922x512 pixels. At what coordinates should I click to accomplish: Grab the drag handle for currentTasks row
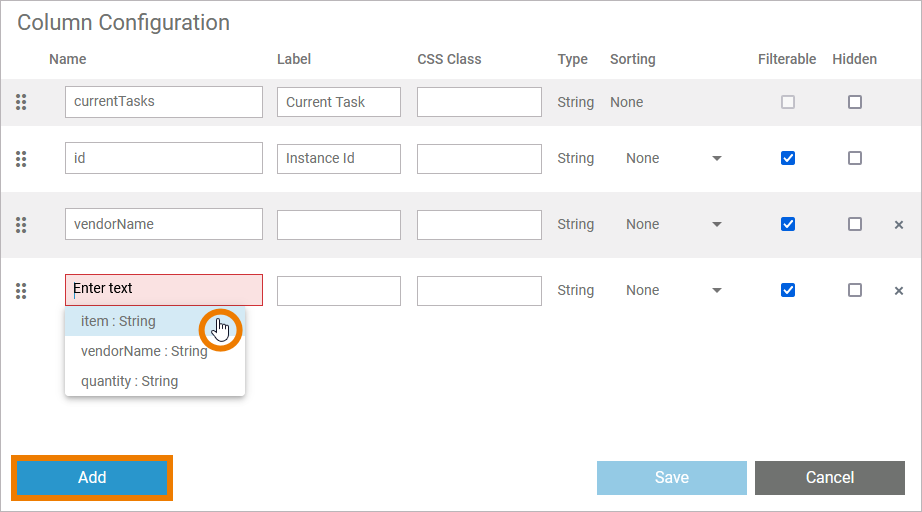point(21,102)
